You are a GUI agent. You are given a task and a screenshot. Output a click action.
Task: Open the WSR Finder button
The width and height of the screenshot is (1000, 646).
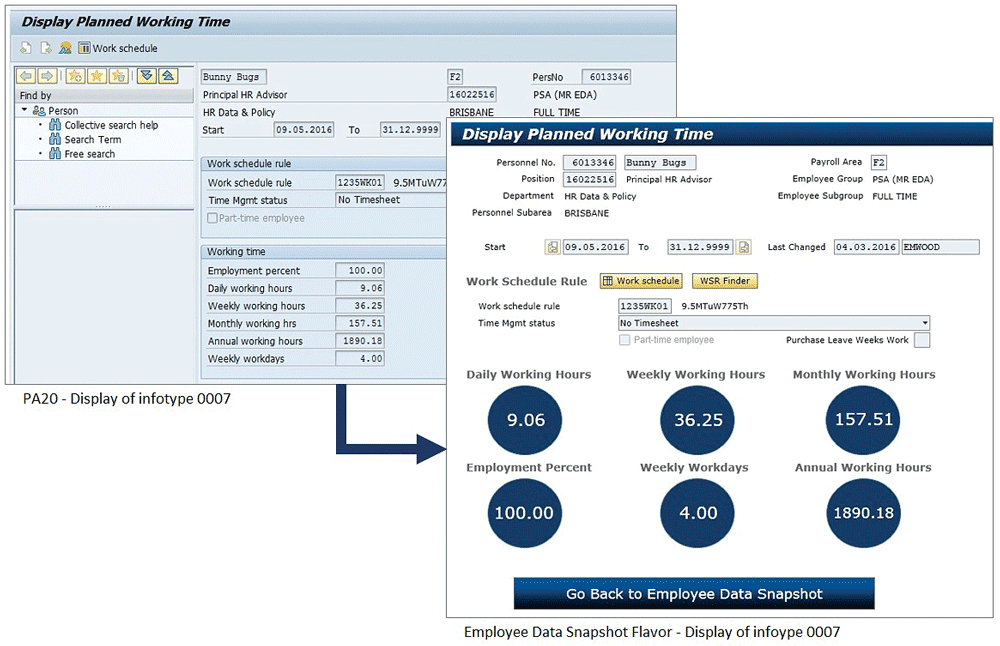pyautogui.click(x=725, y=281)
